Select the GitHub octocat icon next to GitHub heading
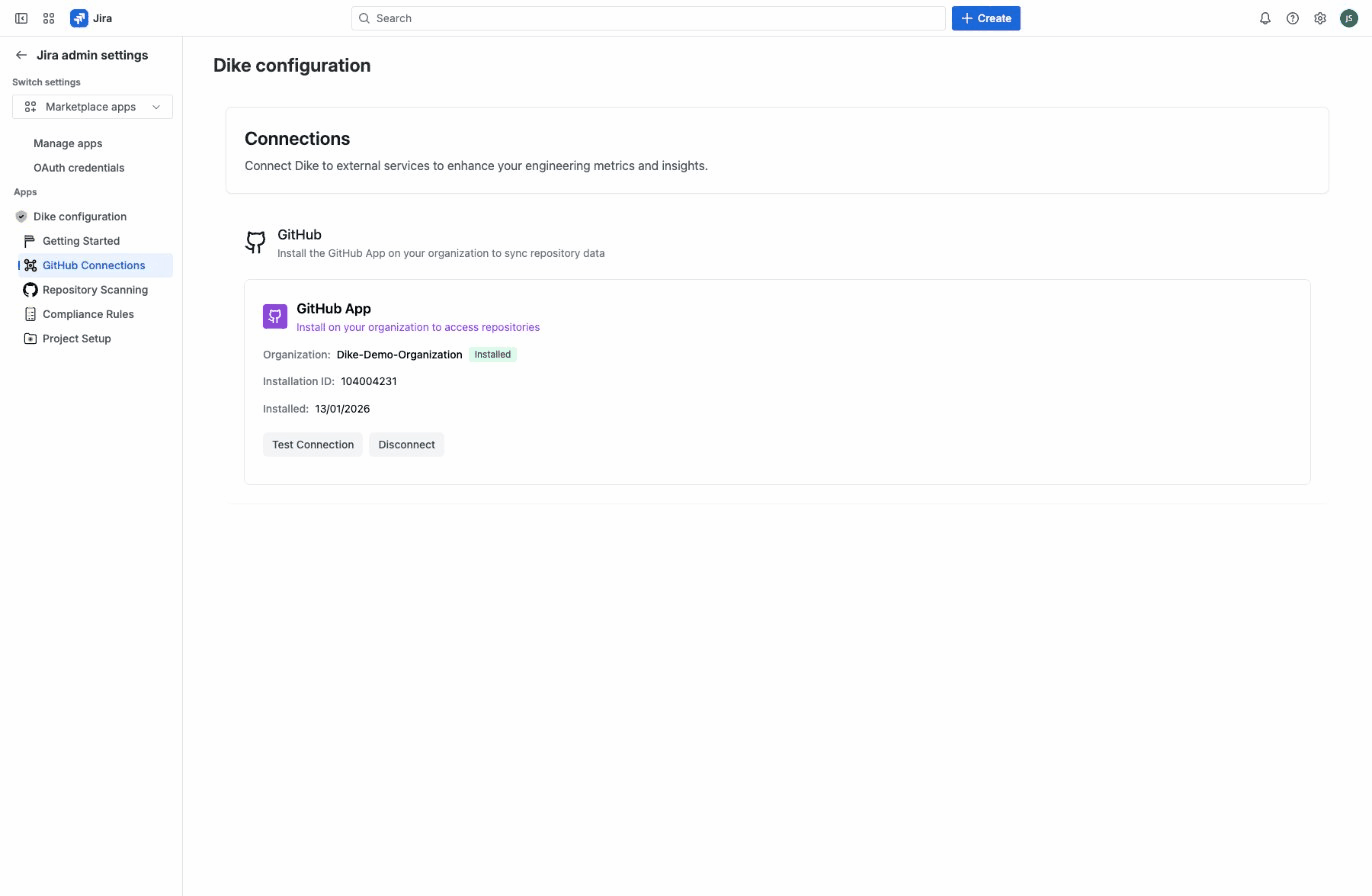This screenshot has height=896, width=1372. point(255,242)
